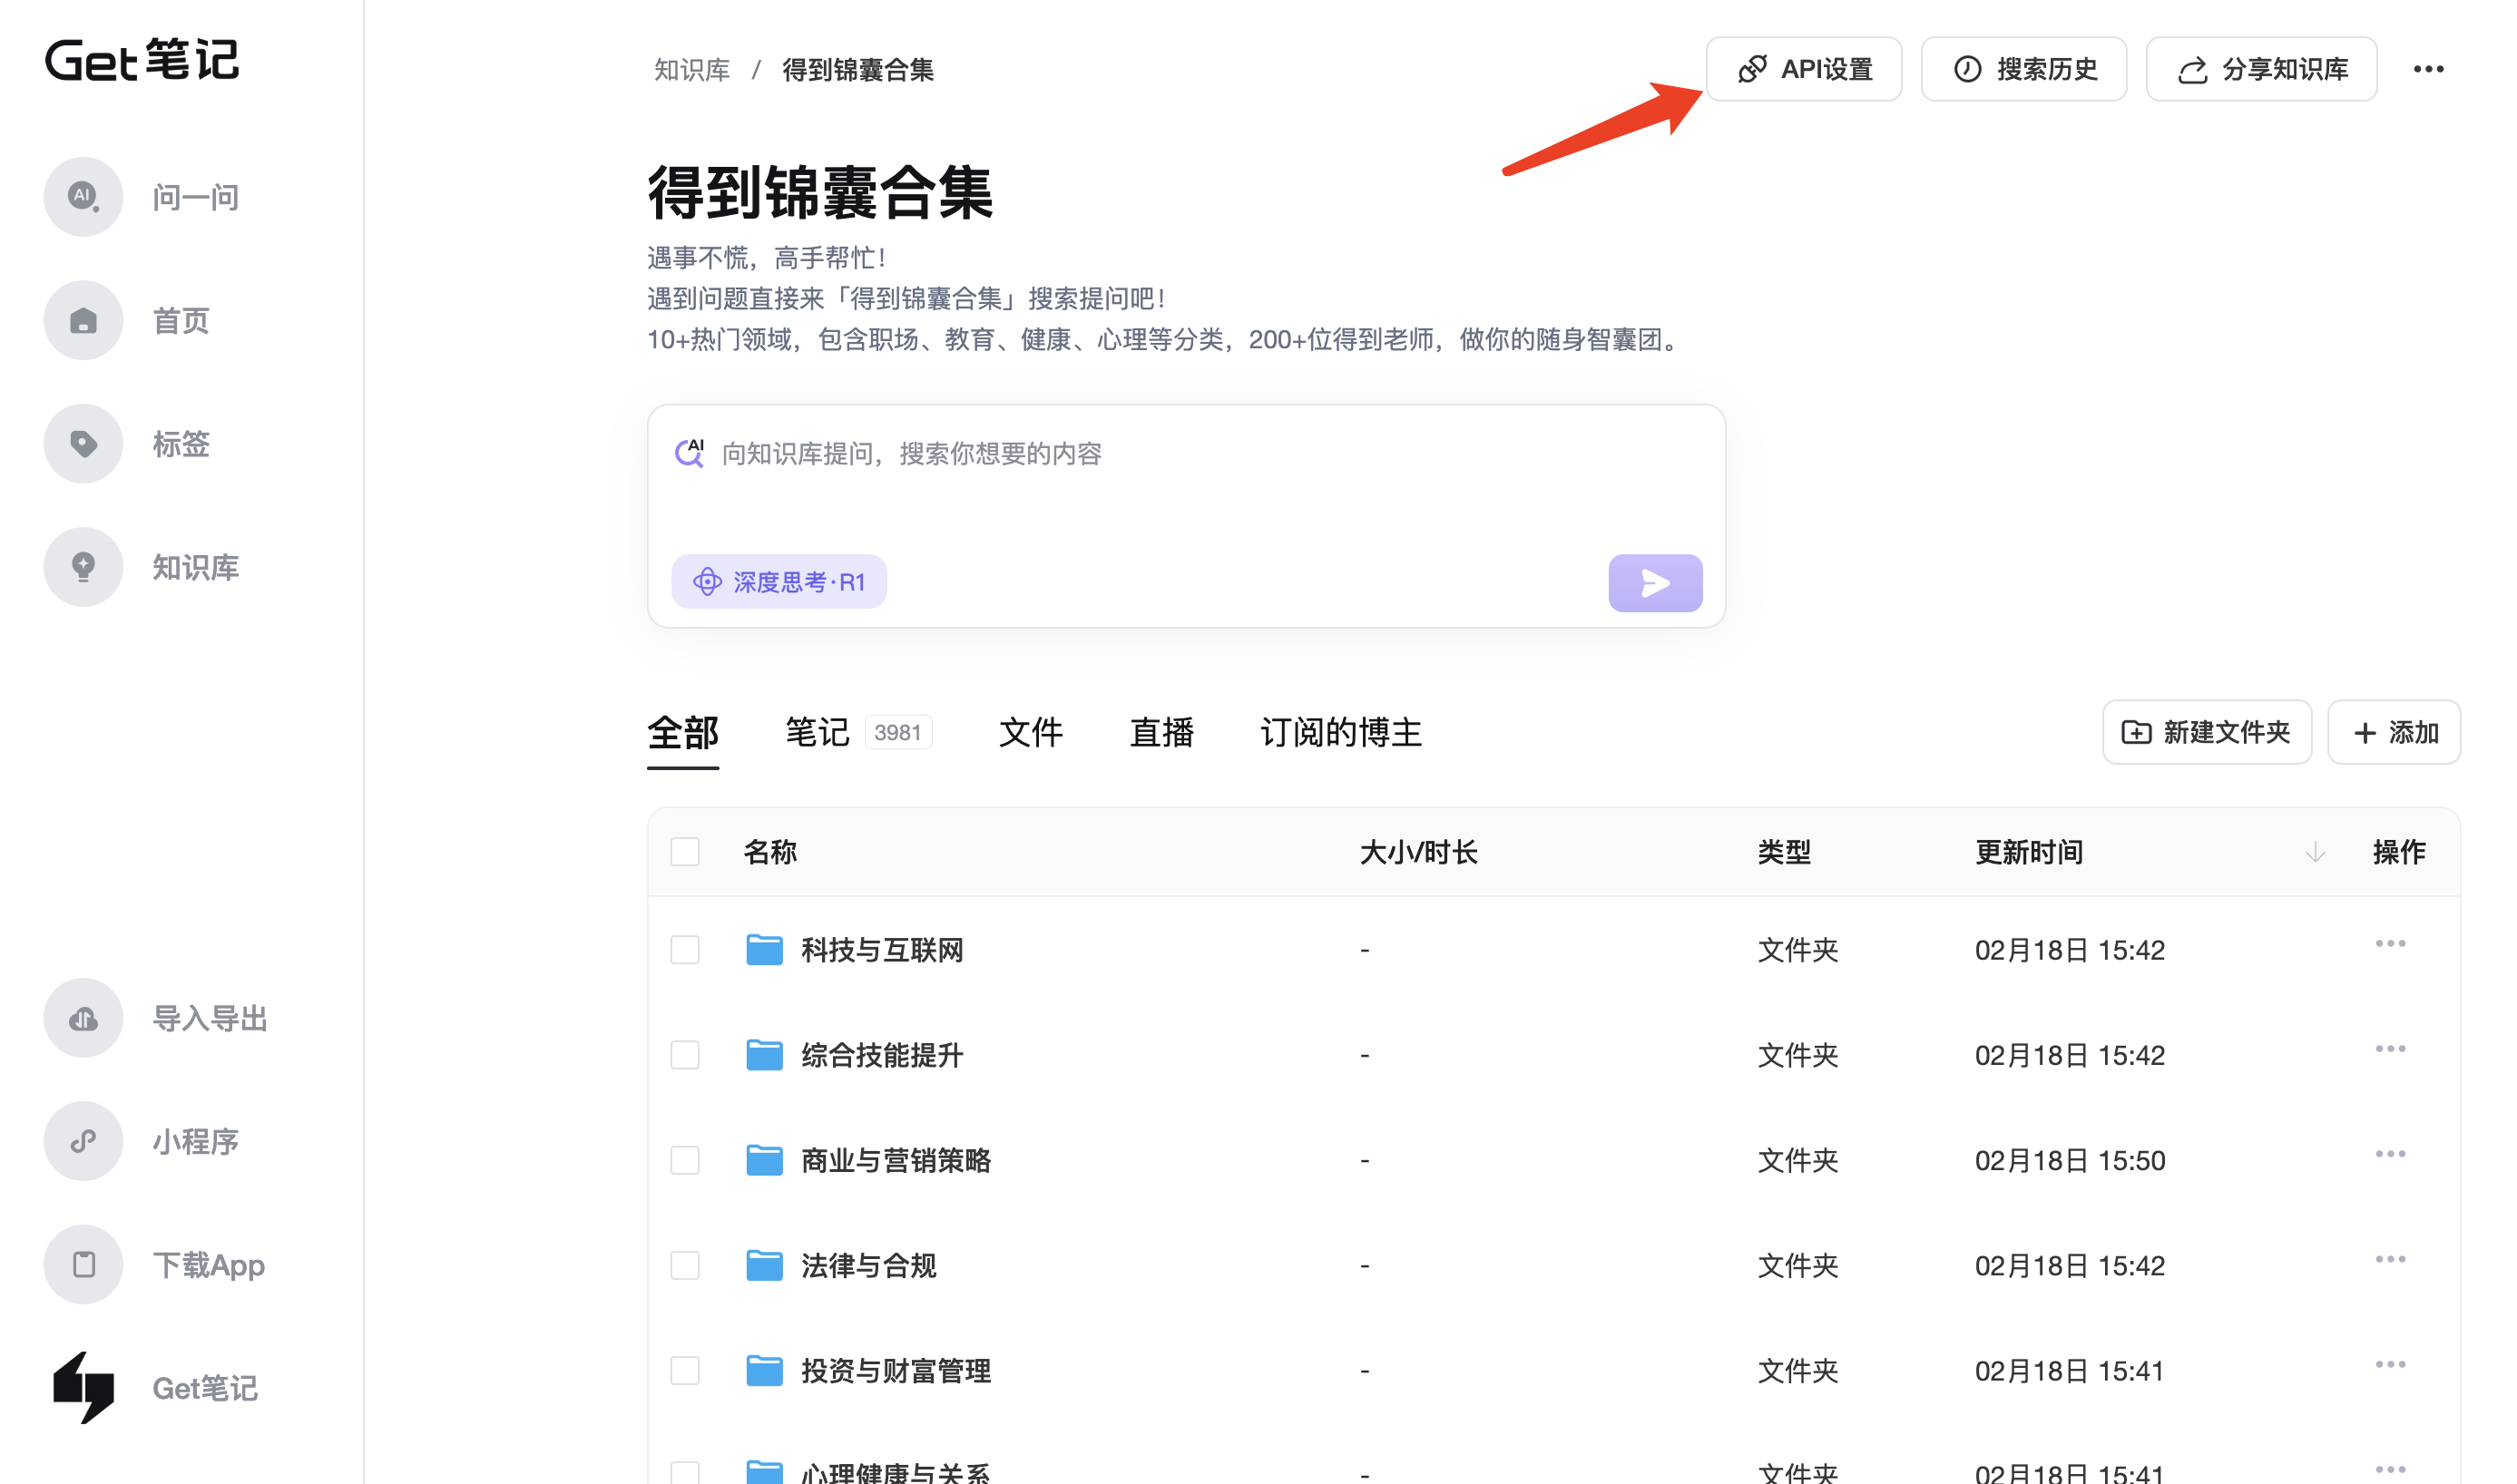This screenshot has height=1484, width=2517.
Task: Switch to the 订阅的博主 tab
Action: pyautogui.click(x=1341, y=733)
